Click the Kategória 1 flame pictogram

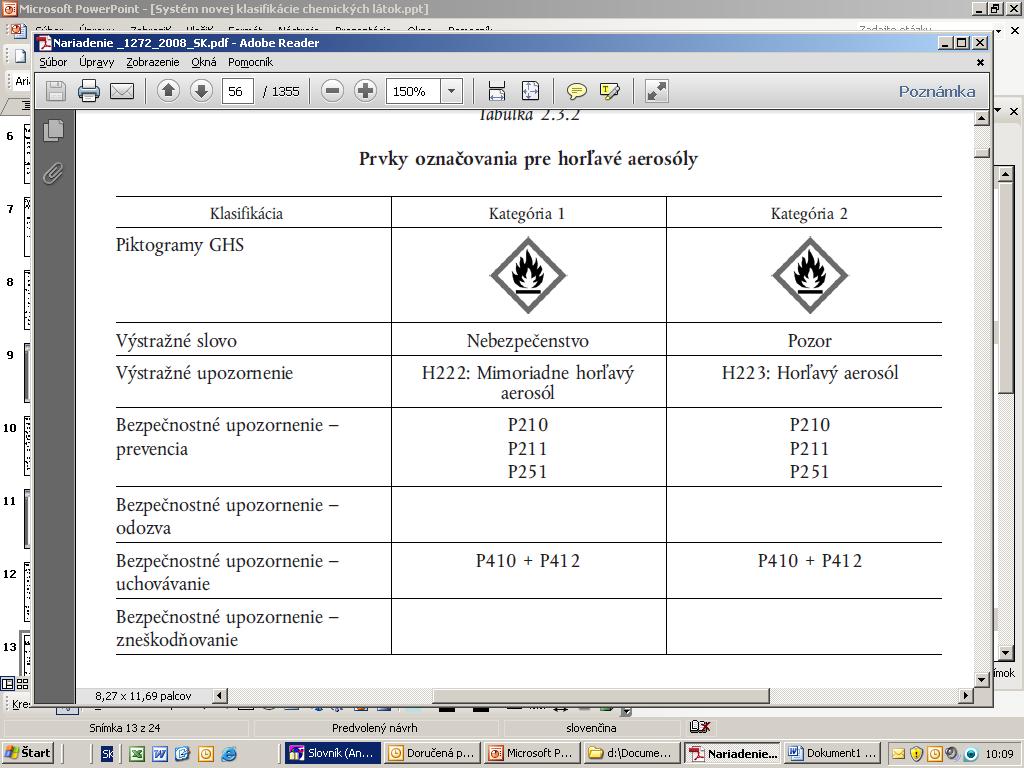(x=528, y=275)
